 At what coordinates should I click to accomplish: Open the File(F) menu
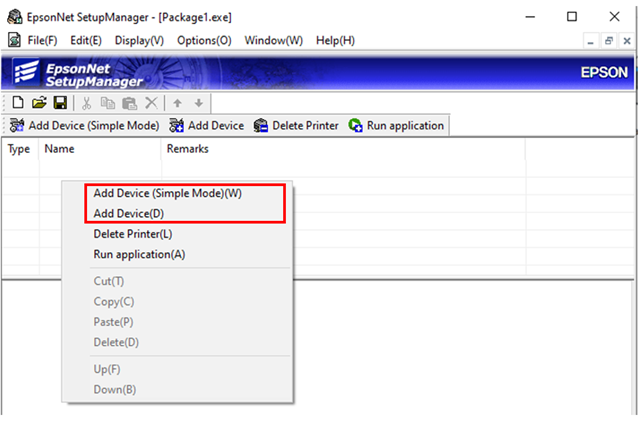pyautogui.click(x=42, y=40)
